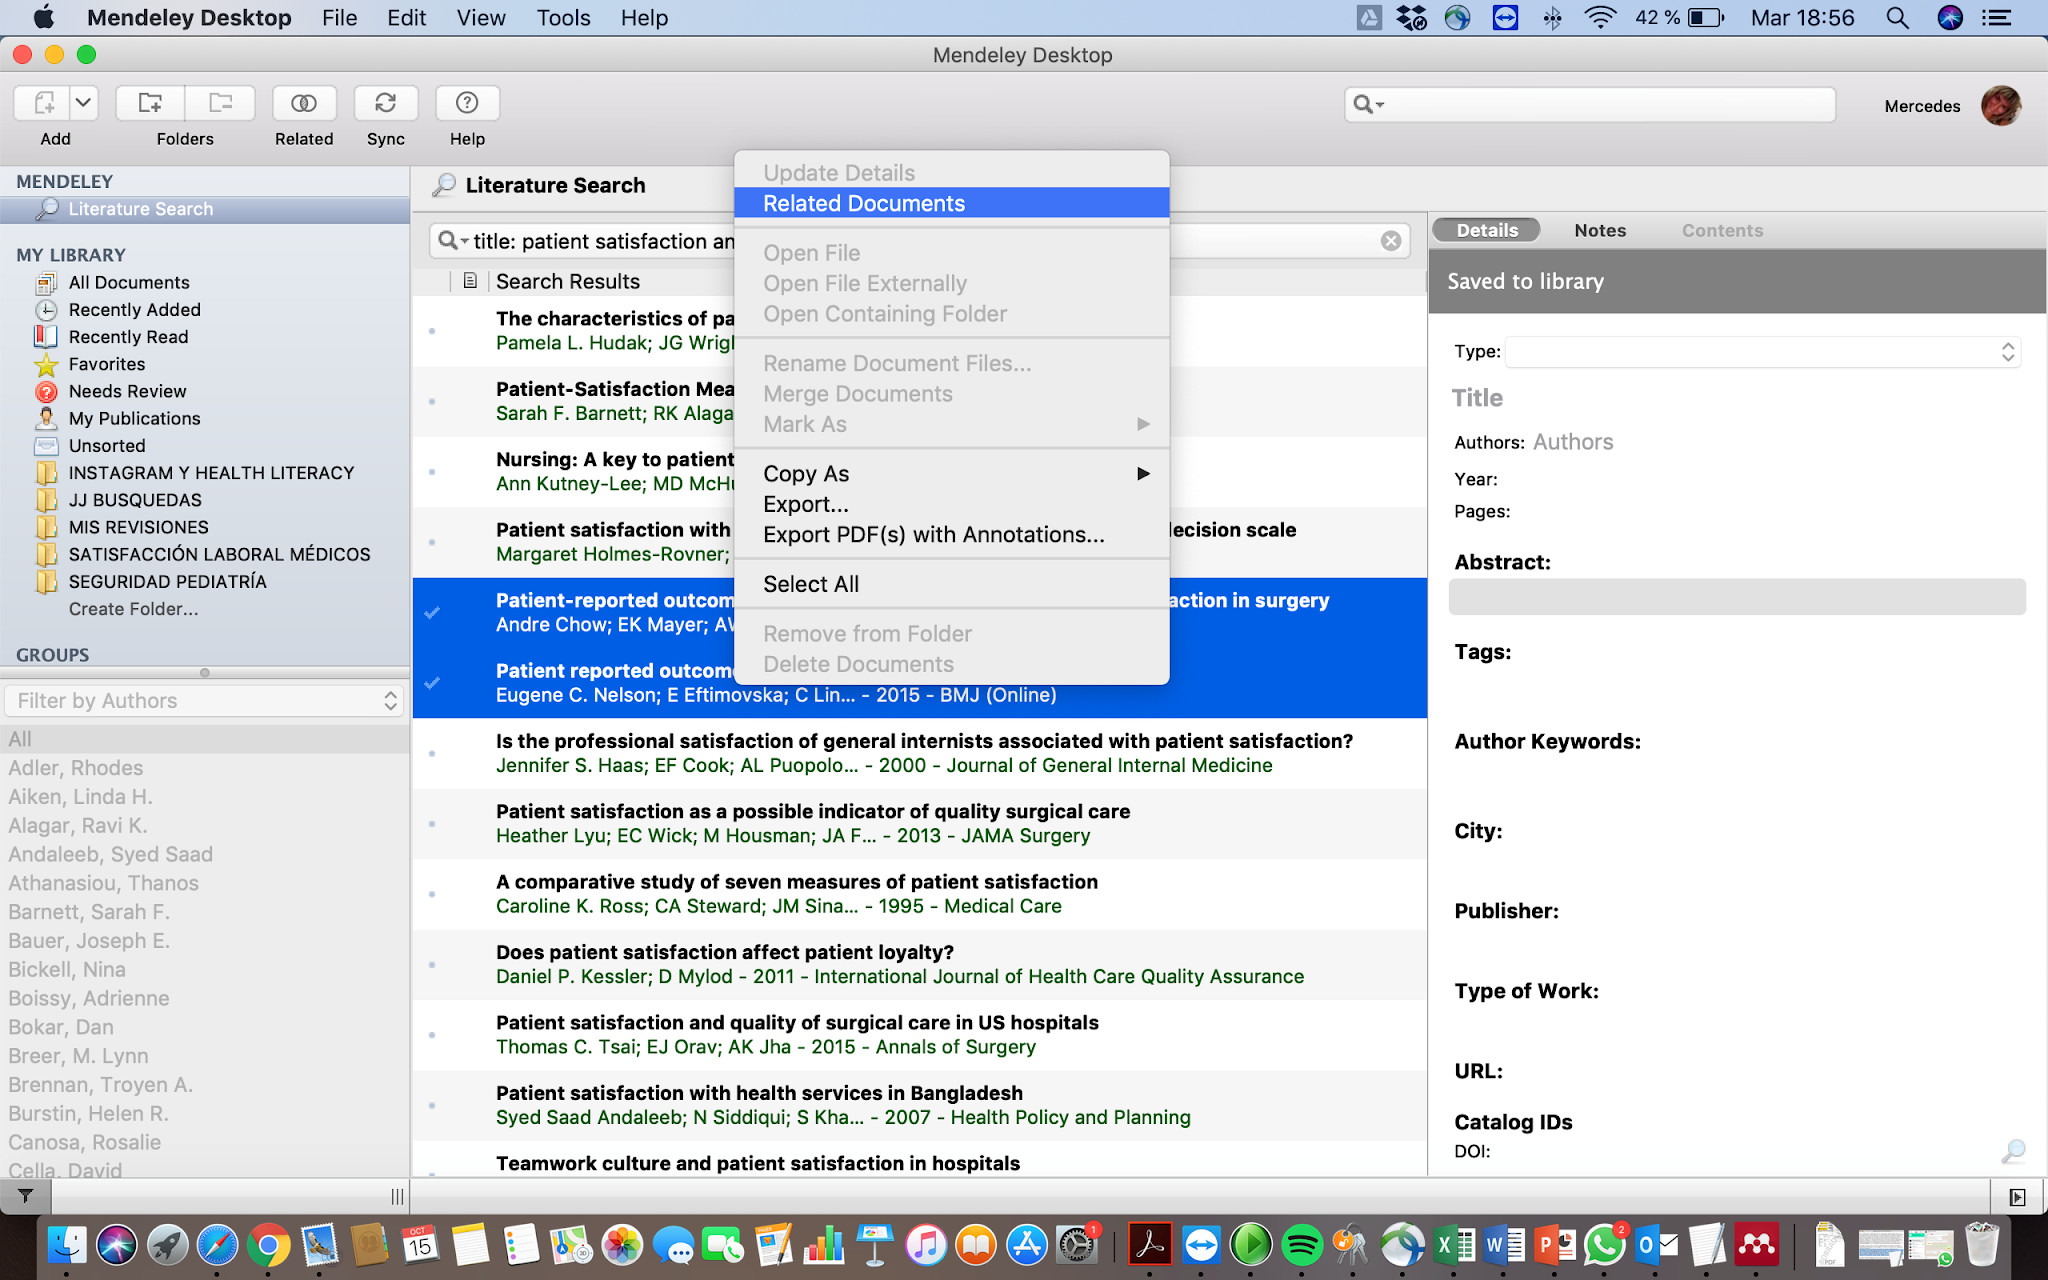Click the filter funnel icon at bottom left
Viewport: 2048px width, 1280px height.
(x=26, y=1196)
